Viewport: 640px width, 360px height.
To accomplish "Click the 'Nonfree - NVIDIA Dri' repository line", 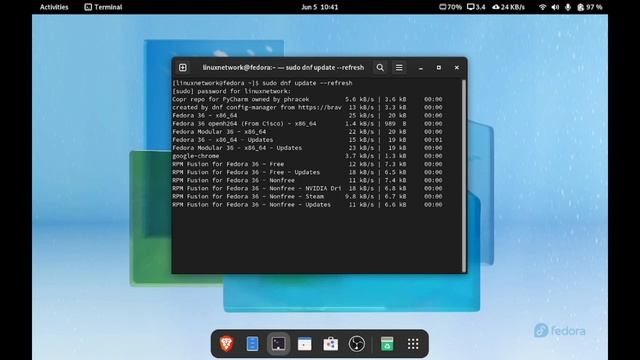I will (307, 188).
